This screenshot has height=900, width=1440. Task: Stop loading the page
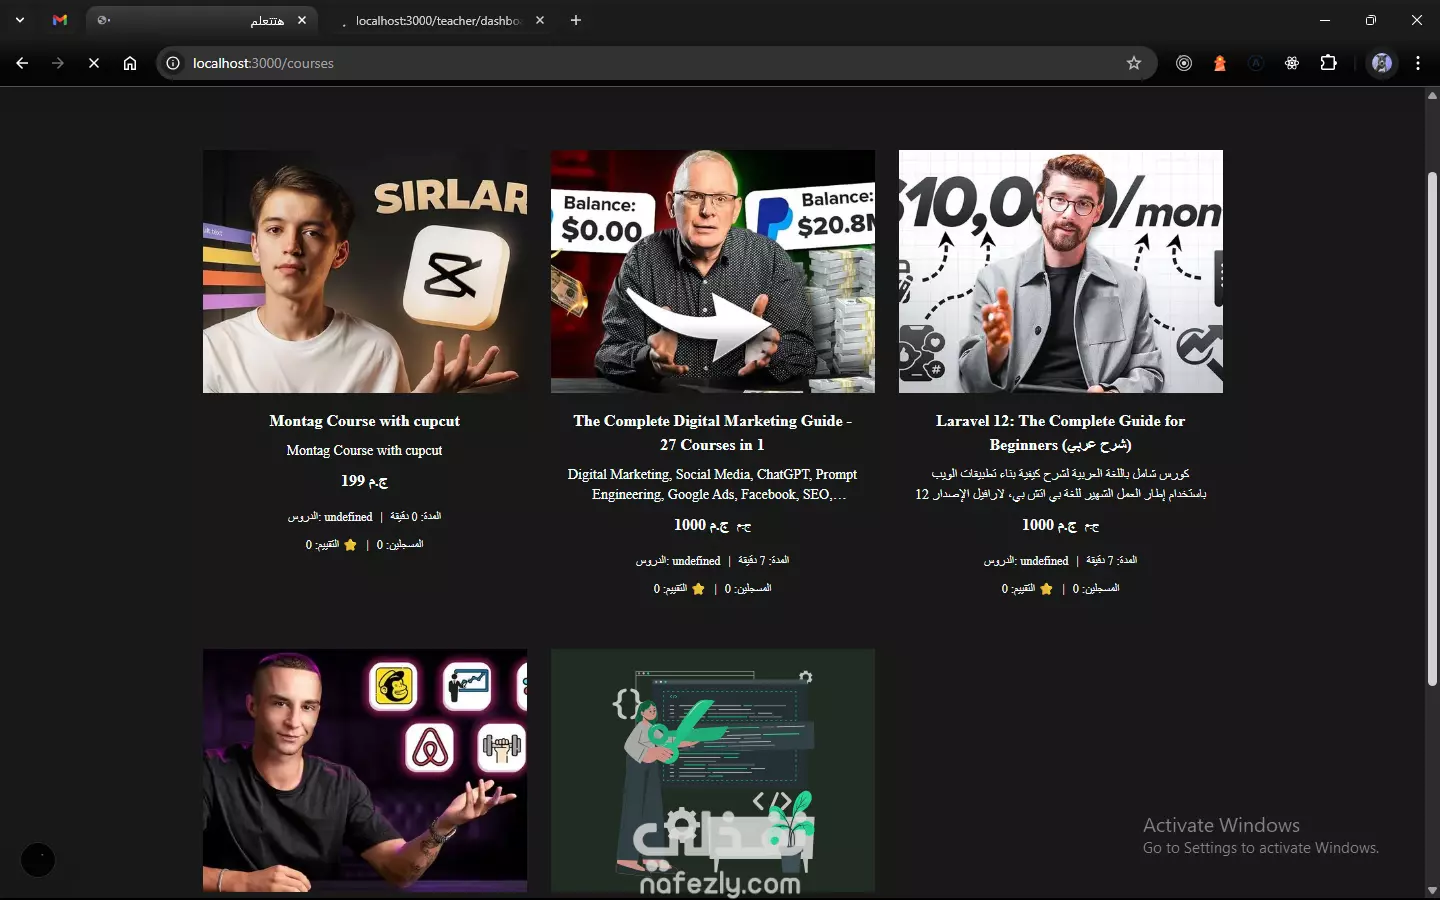pos(94,63)
